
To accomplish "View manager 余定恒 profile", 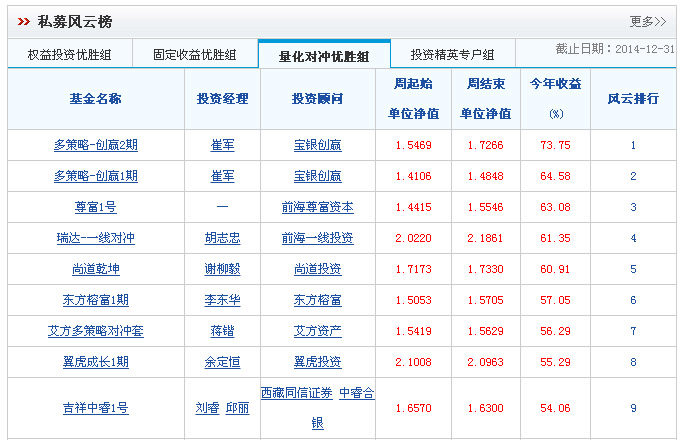I will click(223, 362).
